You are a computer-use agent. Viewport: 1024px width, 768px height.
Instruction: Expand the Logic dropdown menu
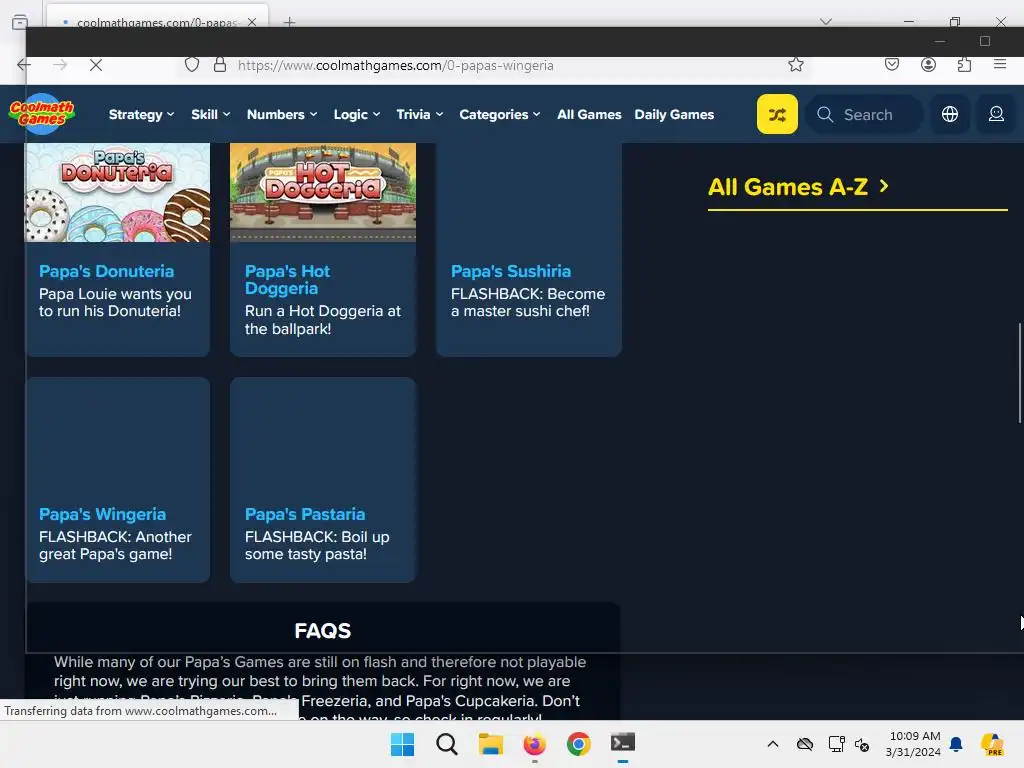357,114
